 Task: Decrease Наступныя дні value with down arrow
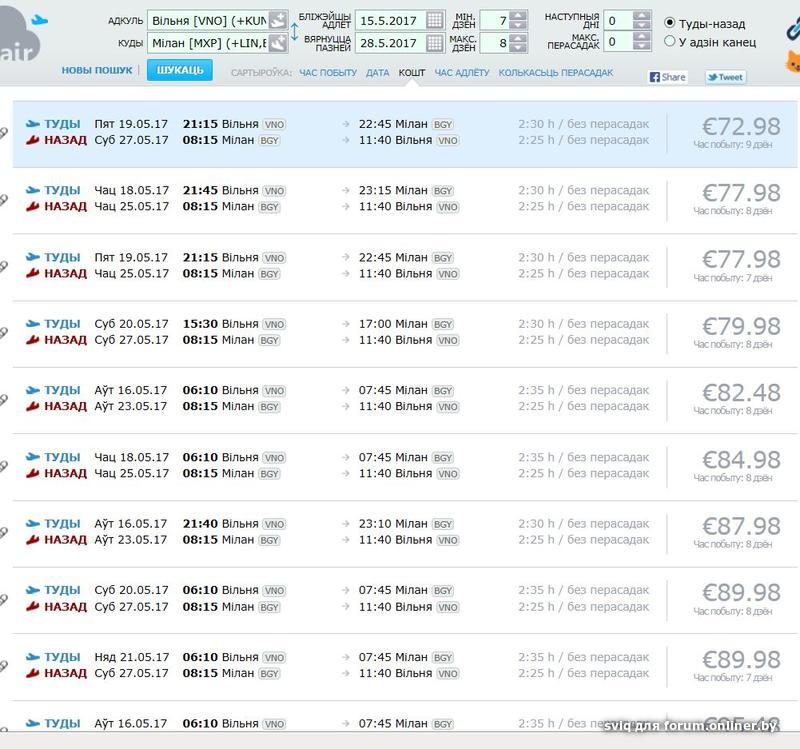641,25
